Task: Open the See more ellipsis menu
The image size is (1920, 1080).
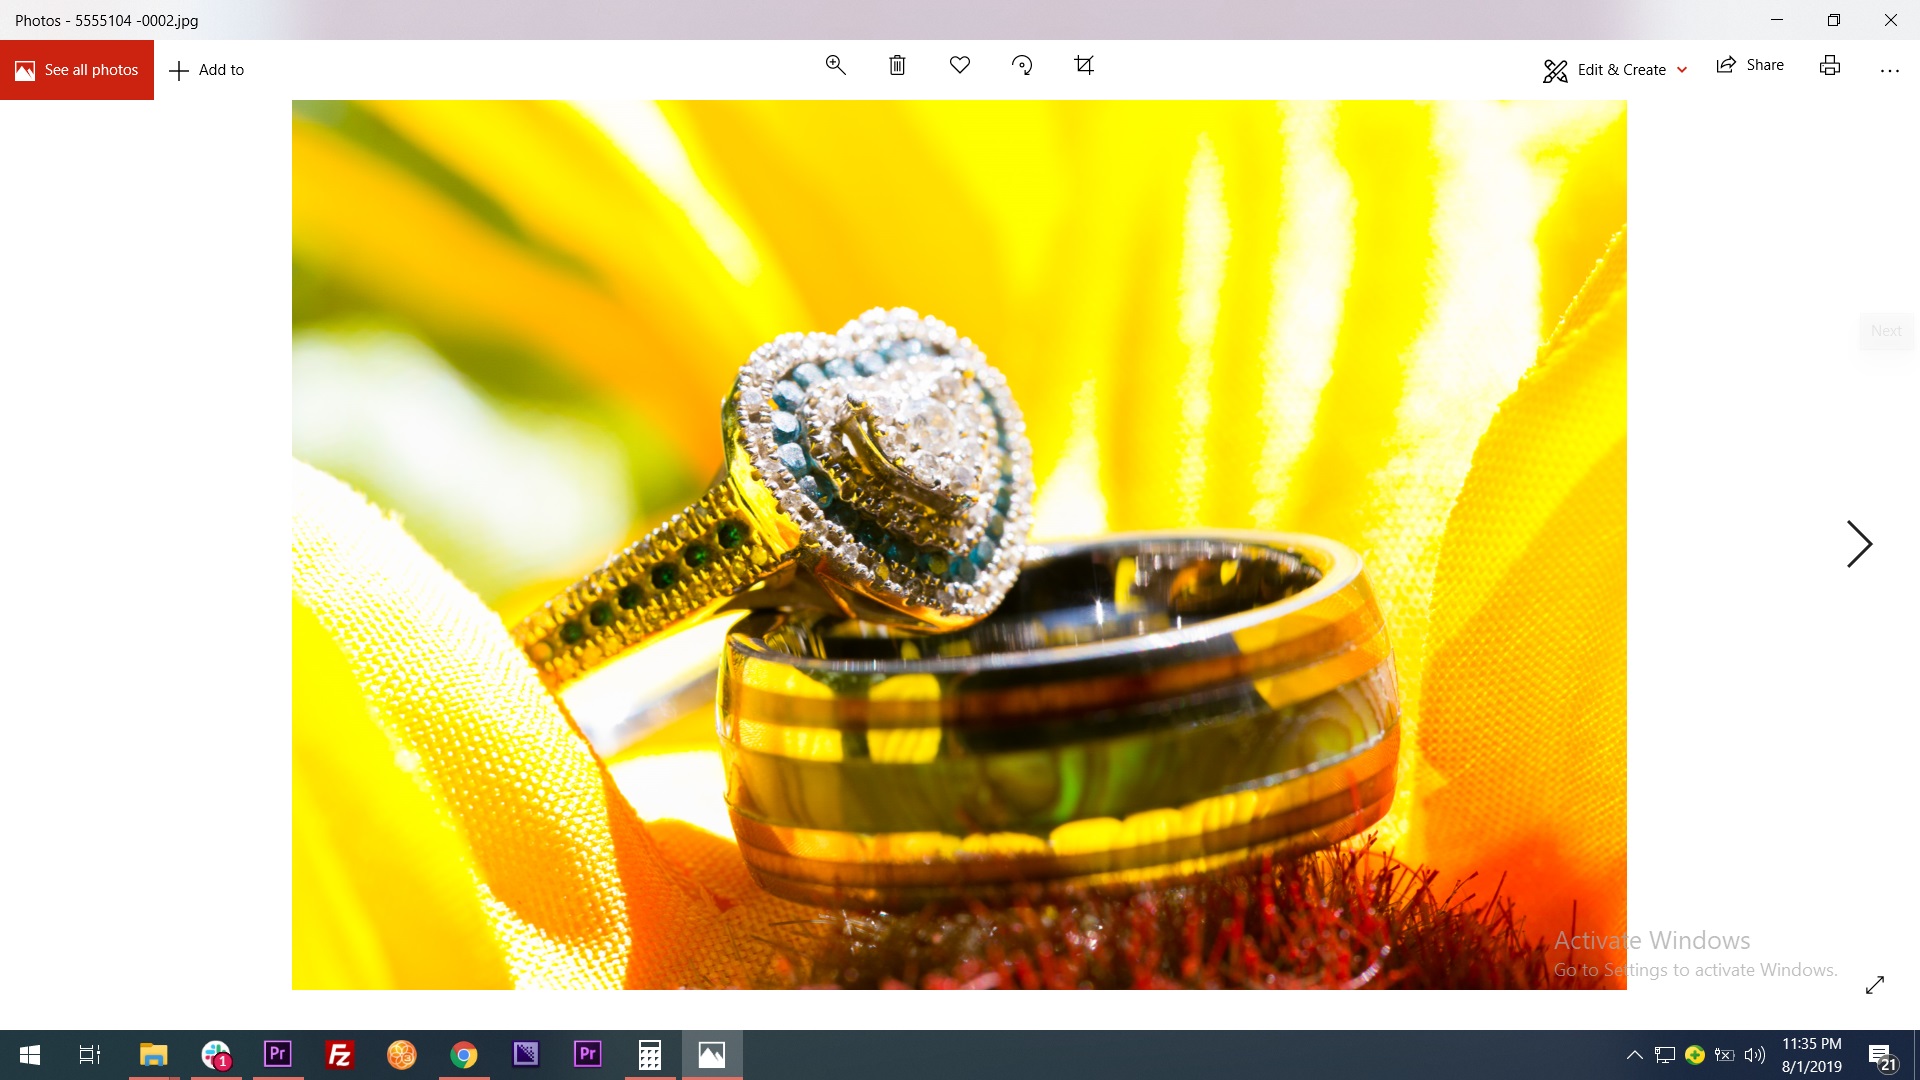Action: click(x=1889, y=70)
